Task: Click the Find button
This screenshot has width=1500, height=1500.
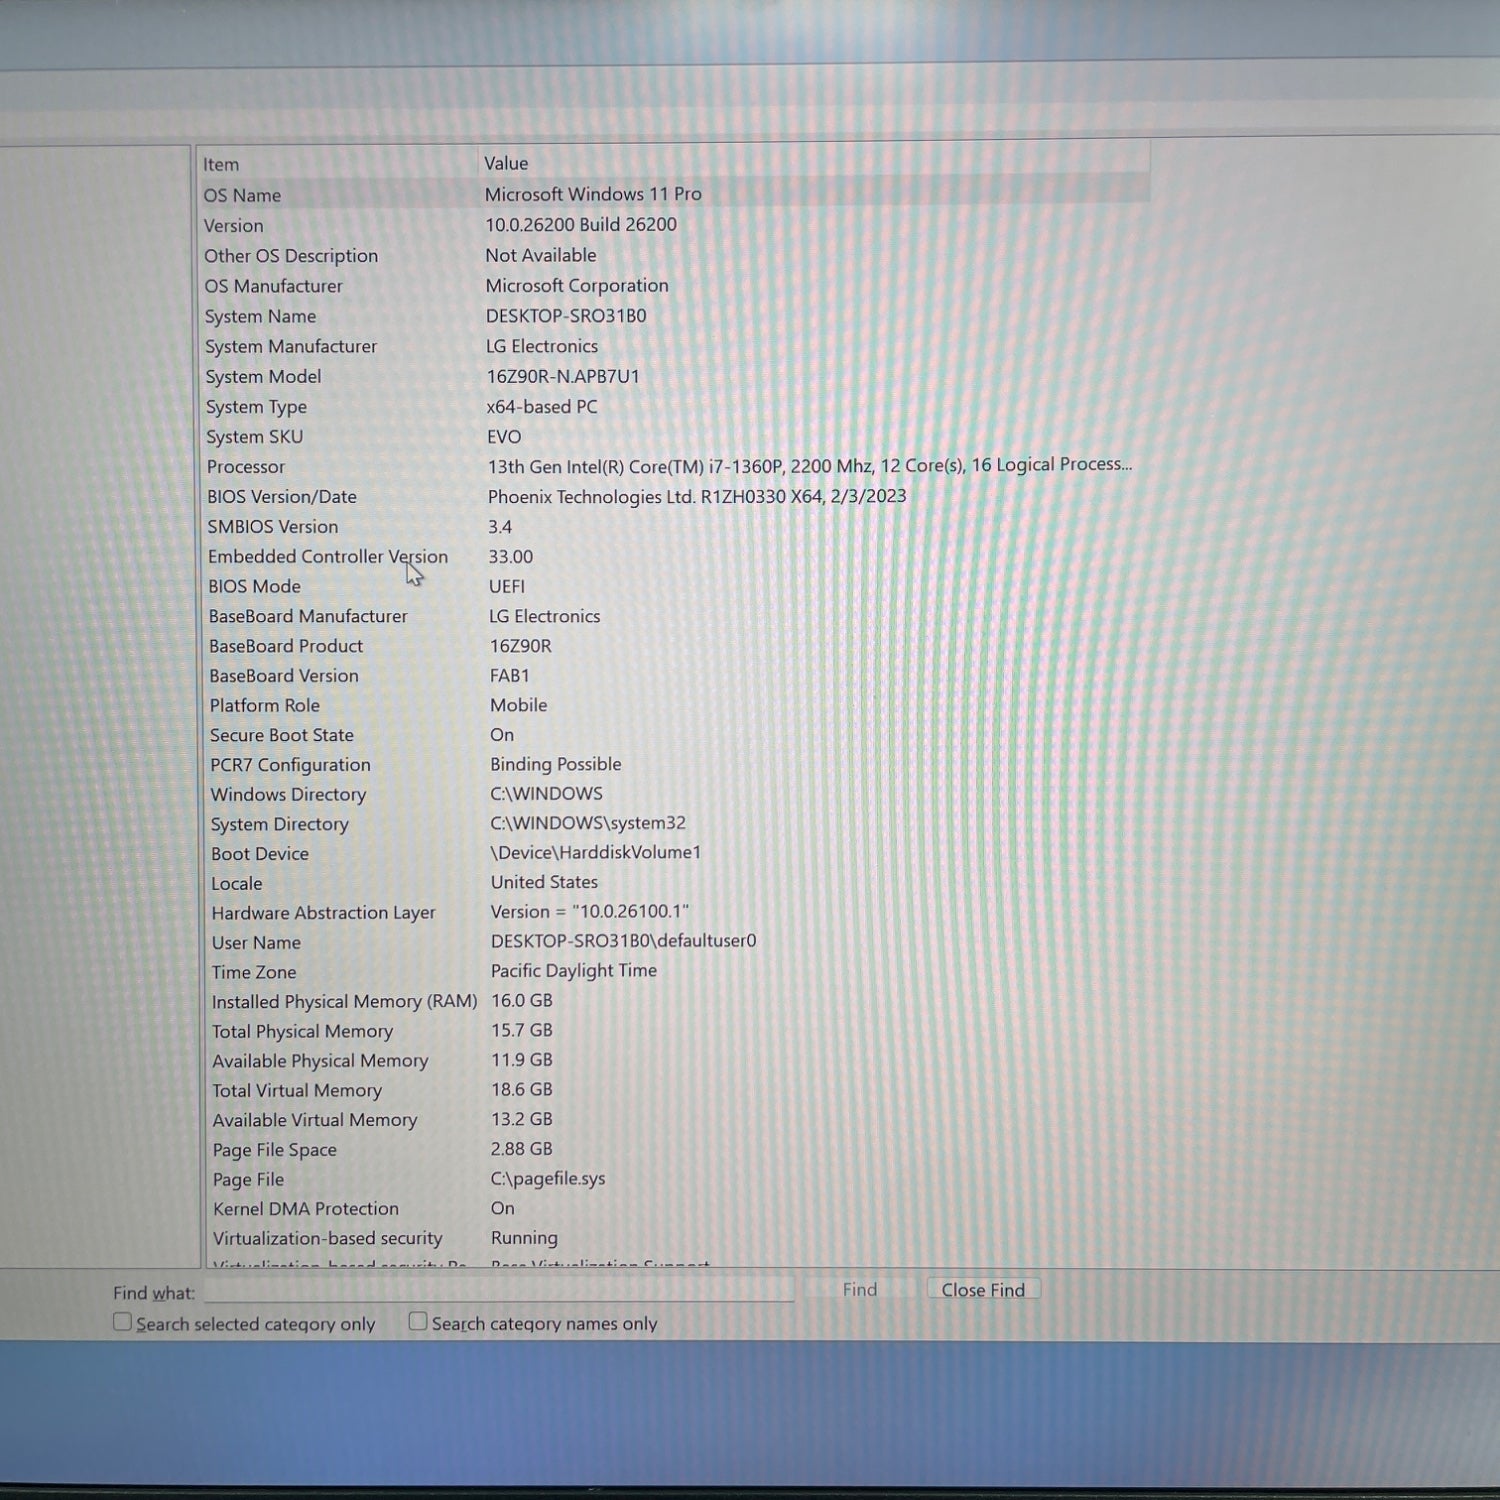Action: (x=859, y=1290)
